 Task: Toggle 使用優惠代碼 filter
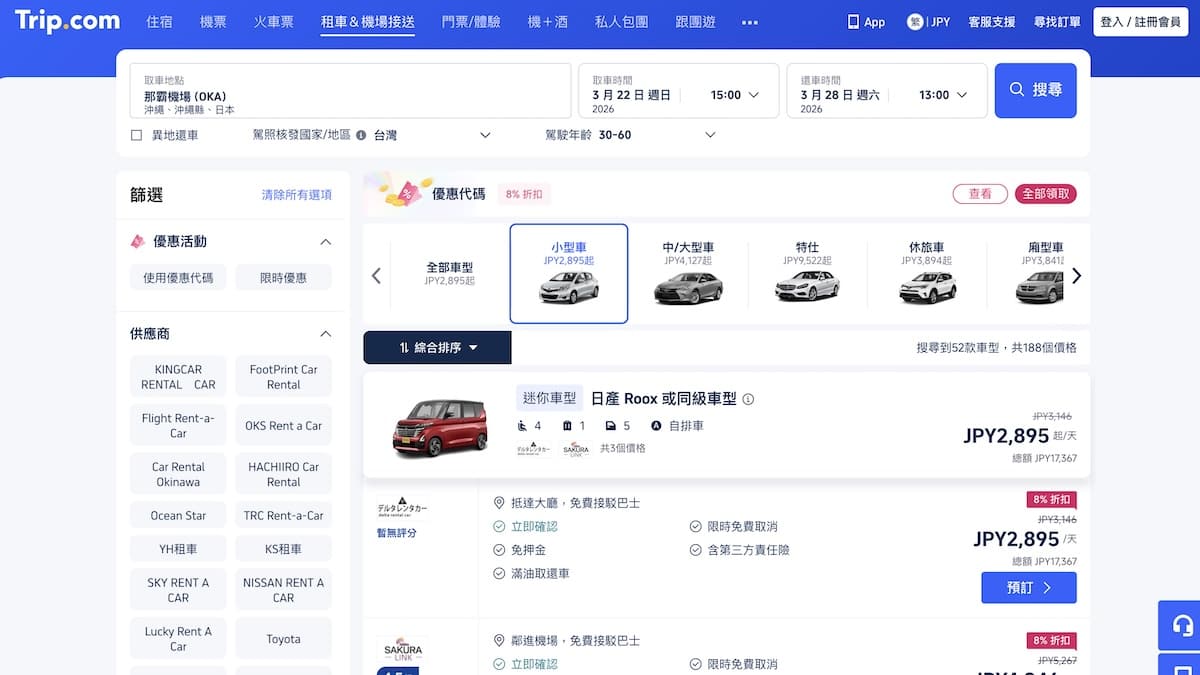(x=178, y=278)
